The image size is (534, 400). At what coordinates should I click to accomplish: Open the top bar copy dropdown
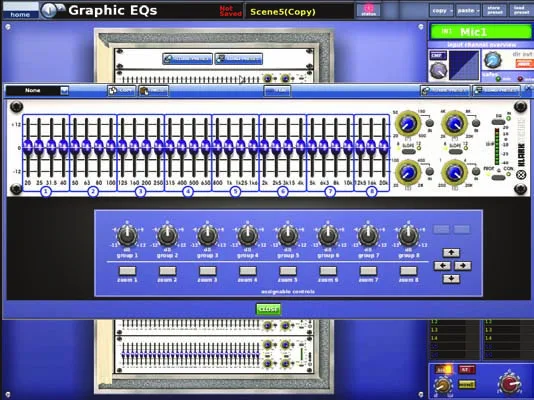click(x=441, y=11)
